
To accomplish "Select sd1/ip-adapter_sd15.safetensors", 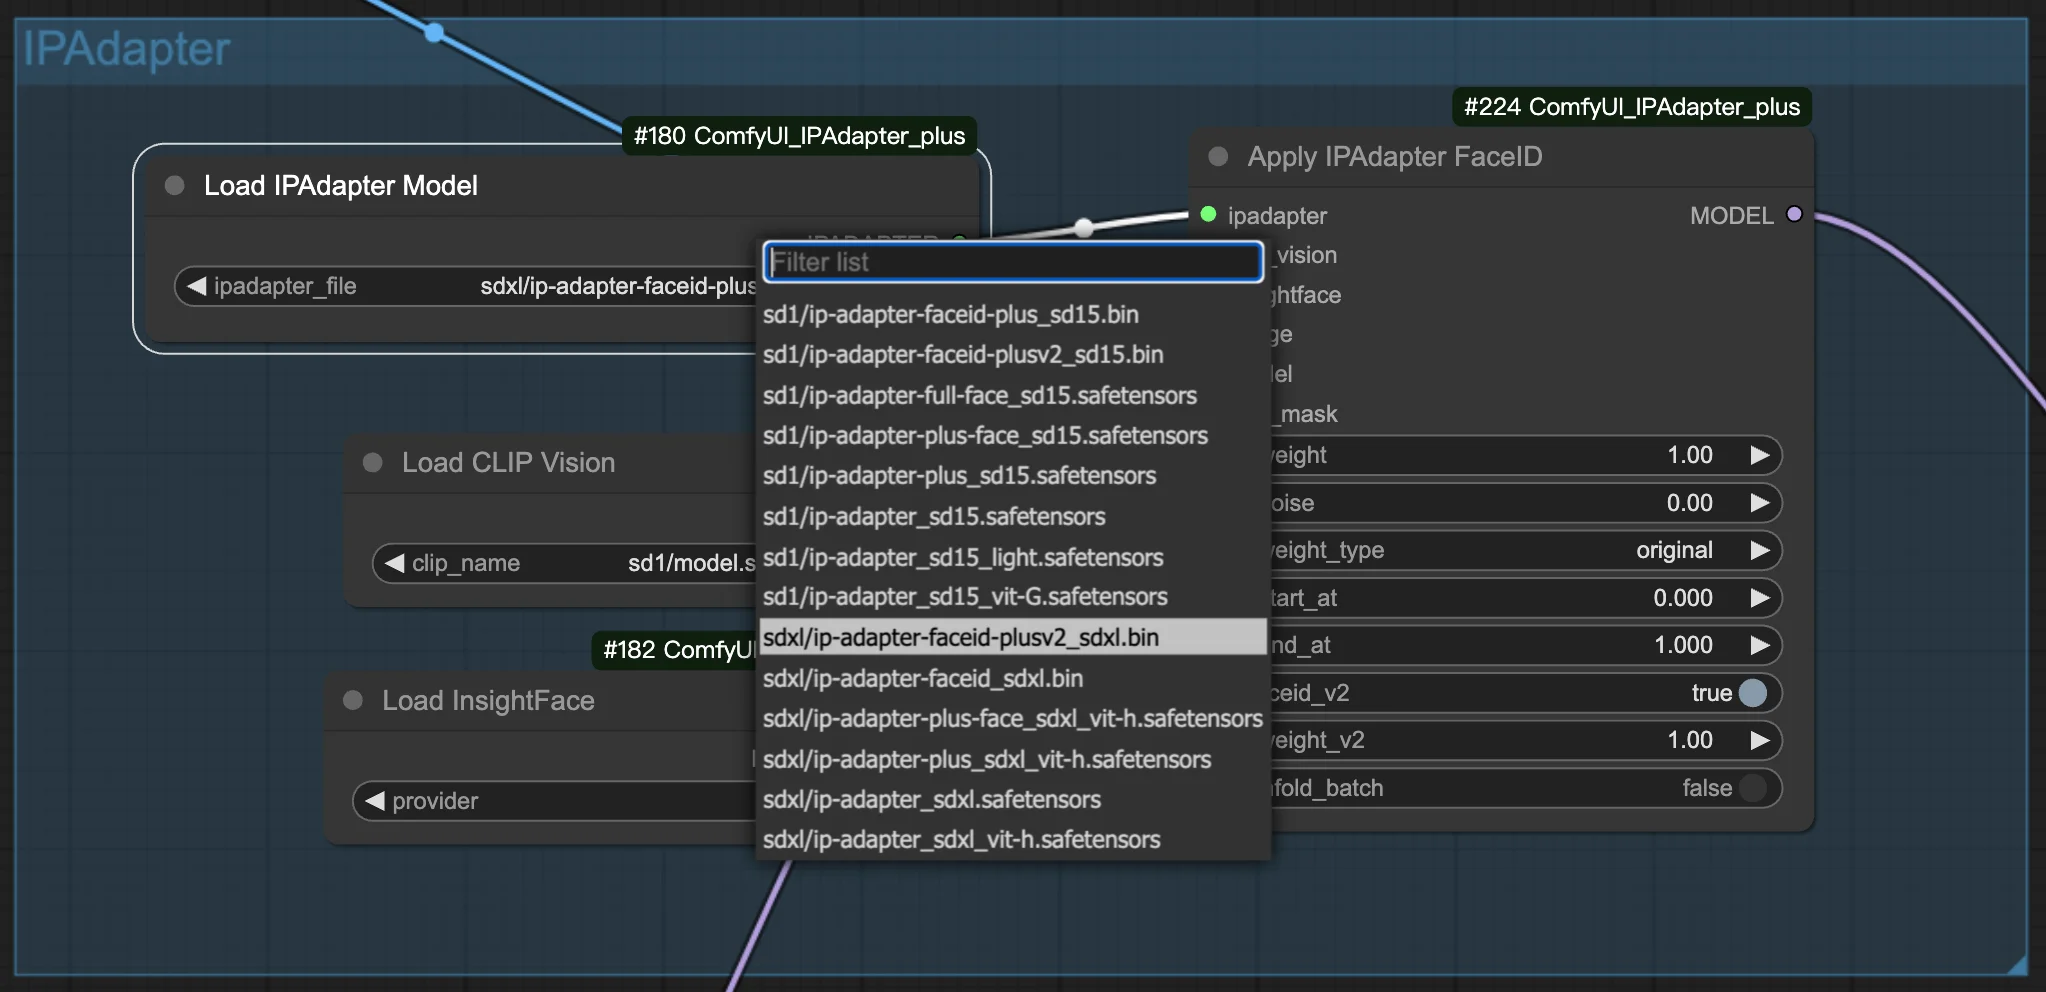I will tap(1013, 516).
